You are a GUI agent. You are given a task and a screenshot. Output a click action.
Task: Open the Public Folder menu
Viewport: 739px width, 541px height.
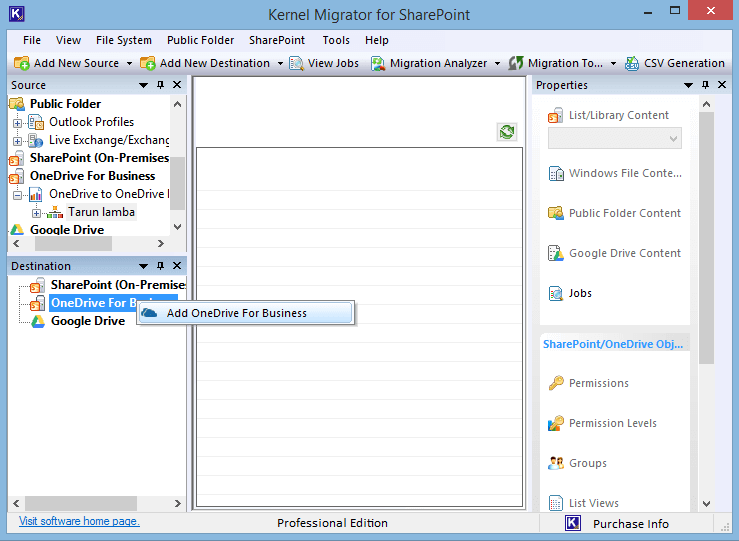click(x=200, y=41)
